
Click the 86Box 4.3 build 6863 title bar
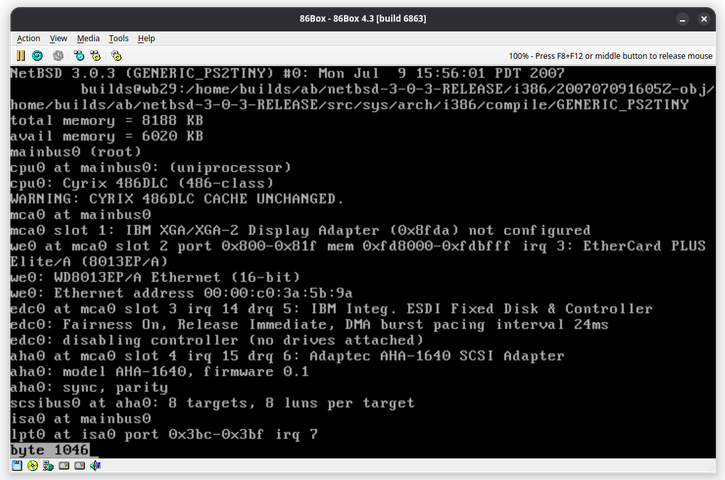click(362, 19)
